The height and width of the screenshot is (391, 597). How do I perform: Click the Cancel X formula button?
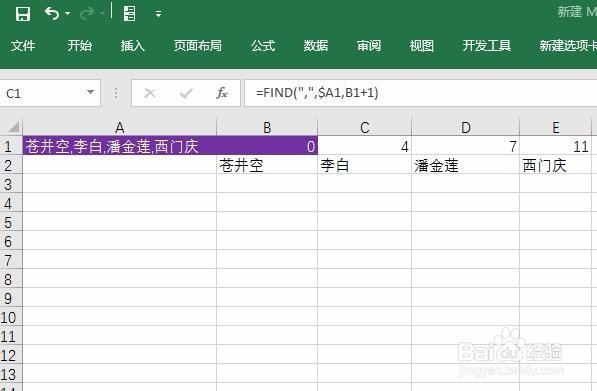point(150,93)
